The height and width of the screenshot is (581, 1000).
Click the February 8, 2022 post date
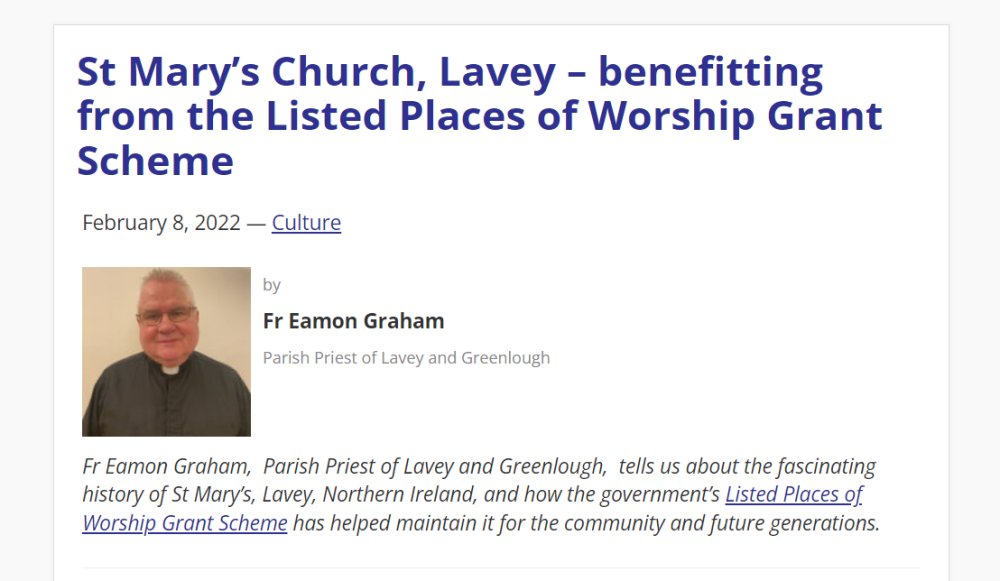(161, 223)
